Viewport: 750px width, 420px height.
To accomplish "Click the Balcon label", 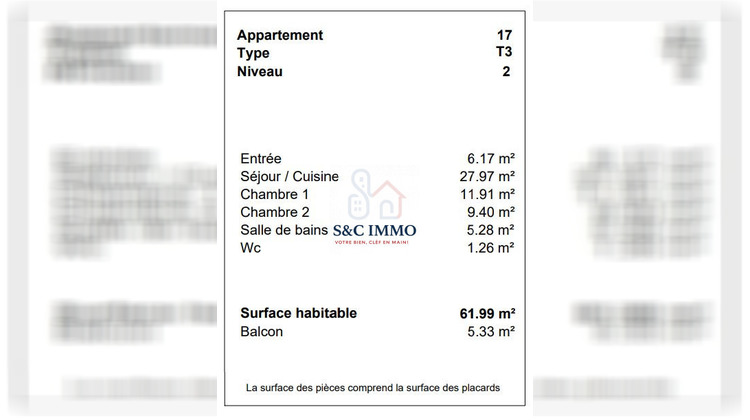I will tap(261, 331).
